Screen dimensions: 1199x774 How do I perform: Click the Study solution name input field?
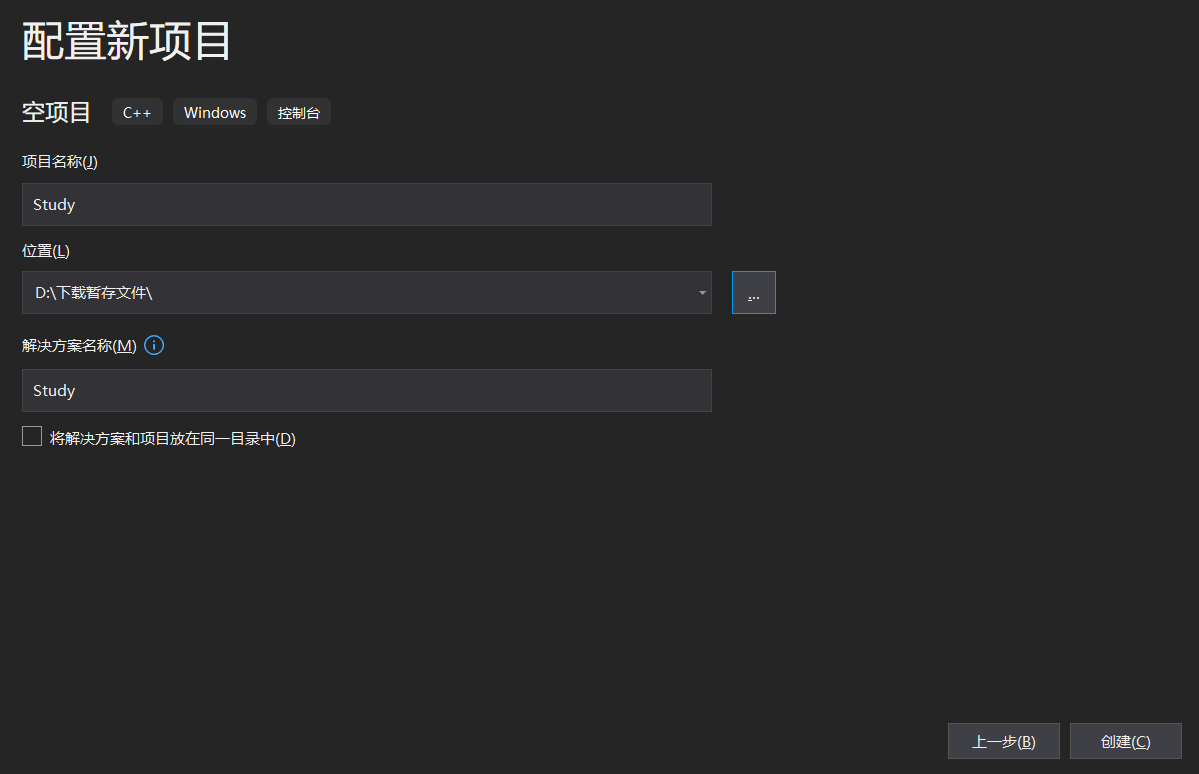[x=366, y=390]
